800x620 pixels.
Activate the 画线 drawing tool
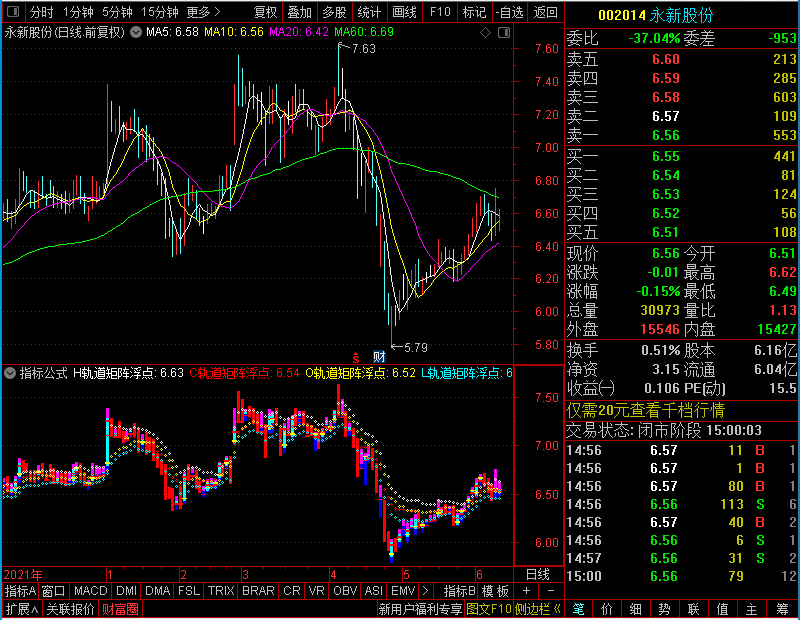point(404,12)
